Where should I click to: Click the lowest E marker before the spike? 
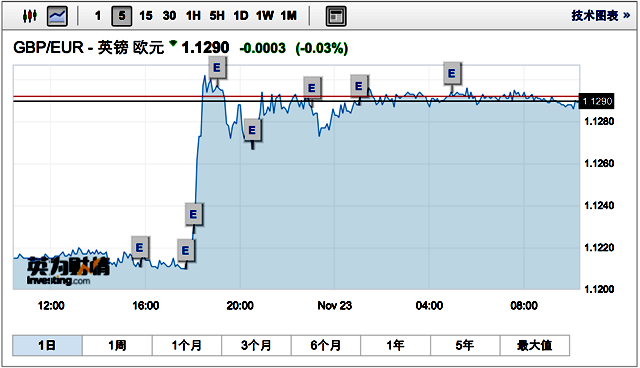pyautogui.click(x=185, y=250)
